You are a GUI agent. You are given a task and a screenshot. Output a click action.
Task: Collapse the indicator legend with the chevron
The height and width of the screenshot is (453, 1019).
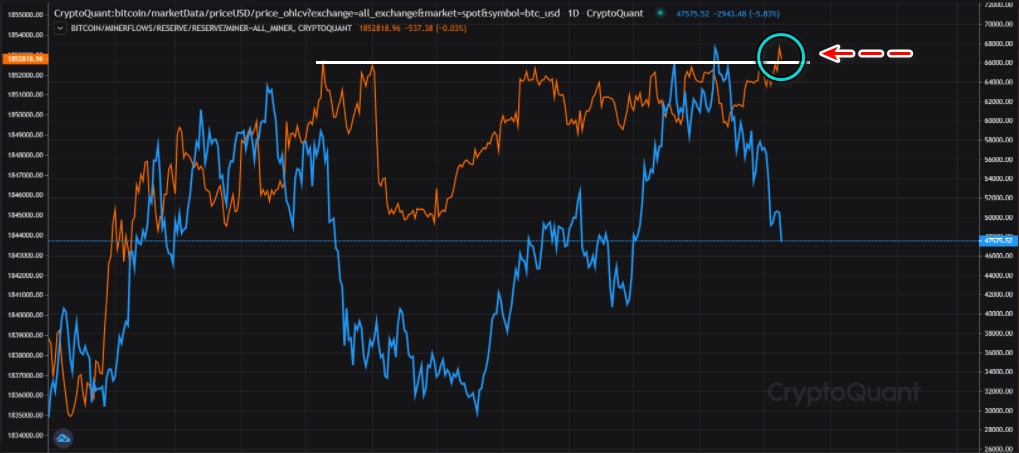pyautogui.click(x=61, y=28)
